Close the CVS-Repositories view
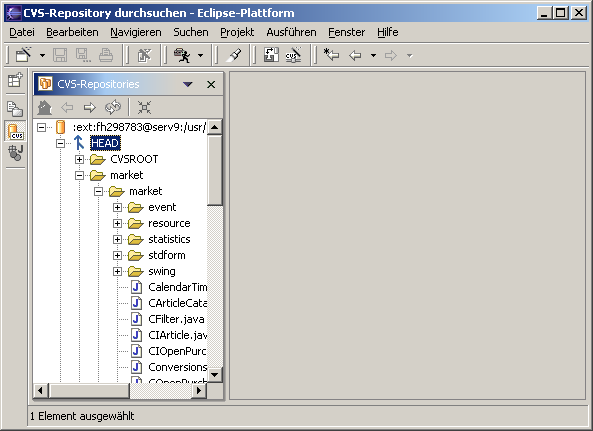 [211, 84]
